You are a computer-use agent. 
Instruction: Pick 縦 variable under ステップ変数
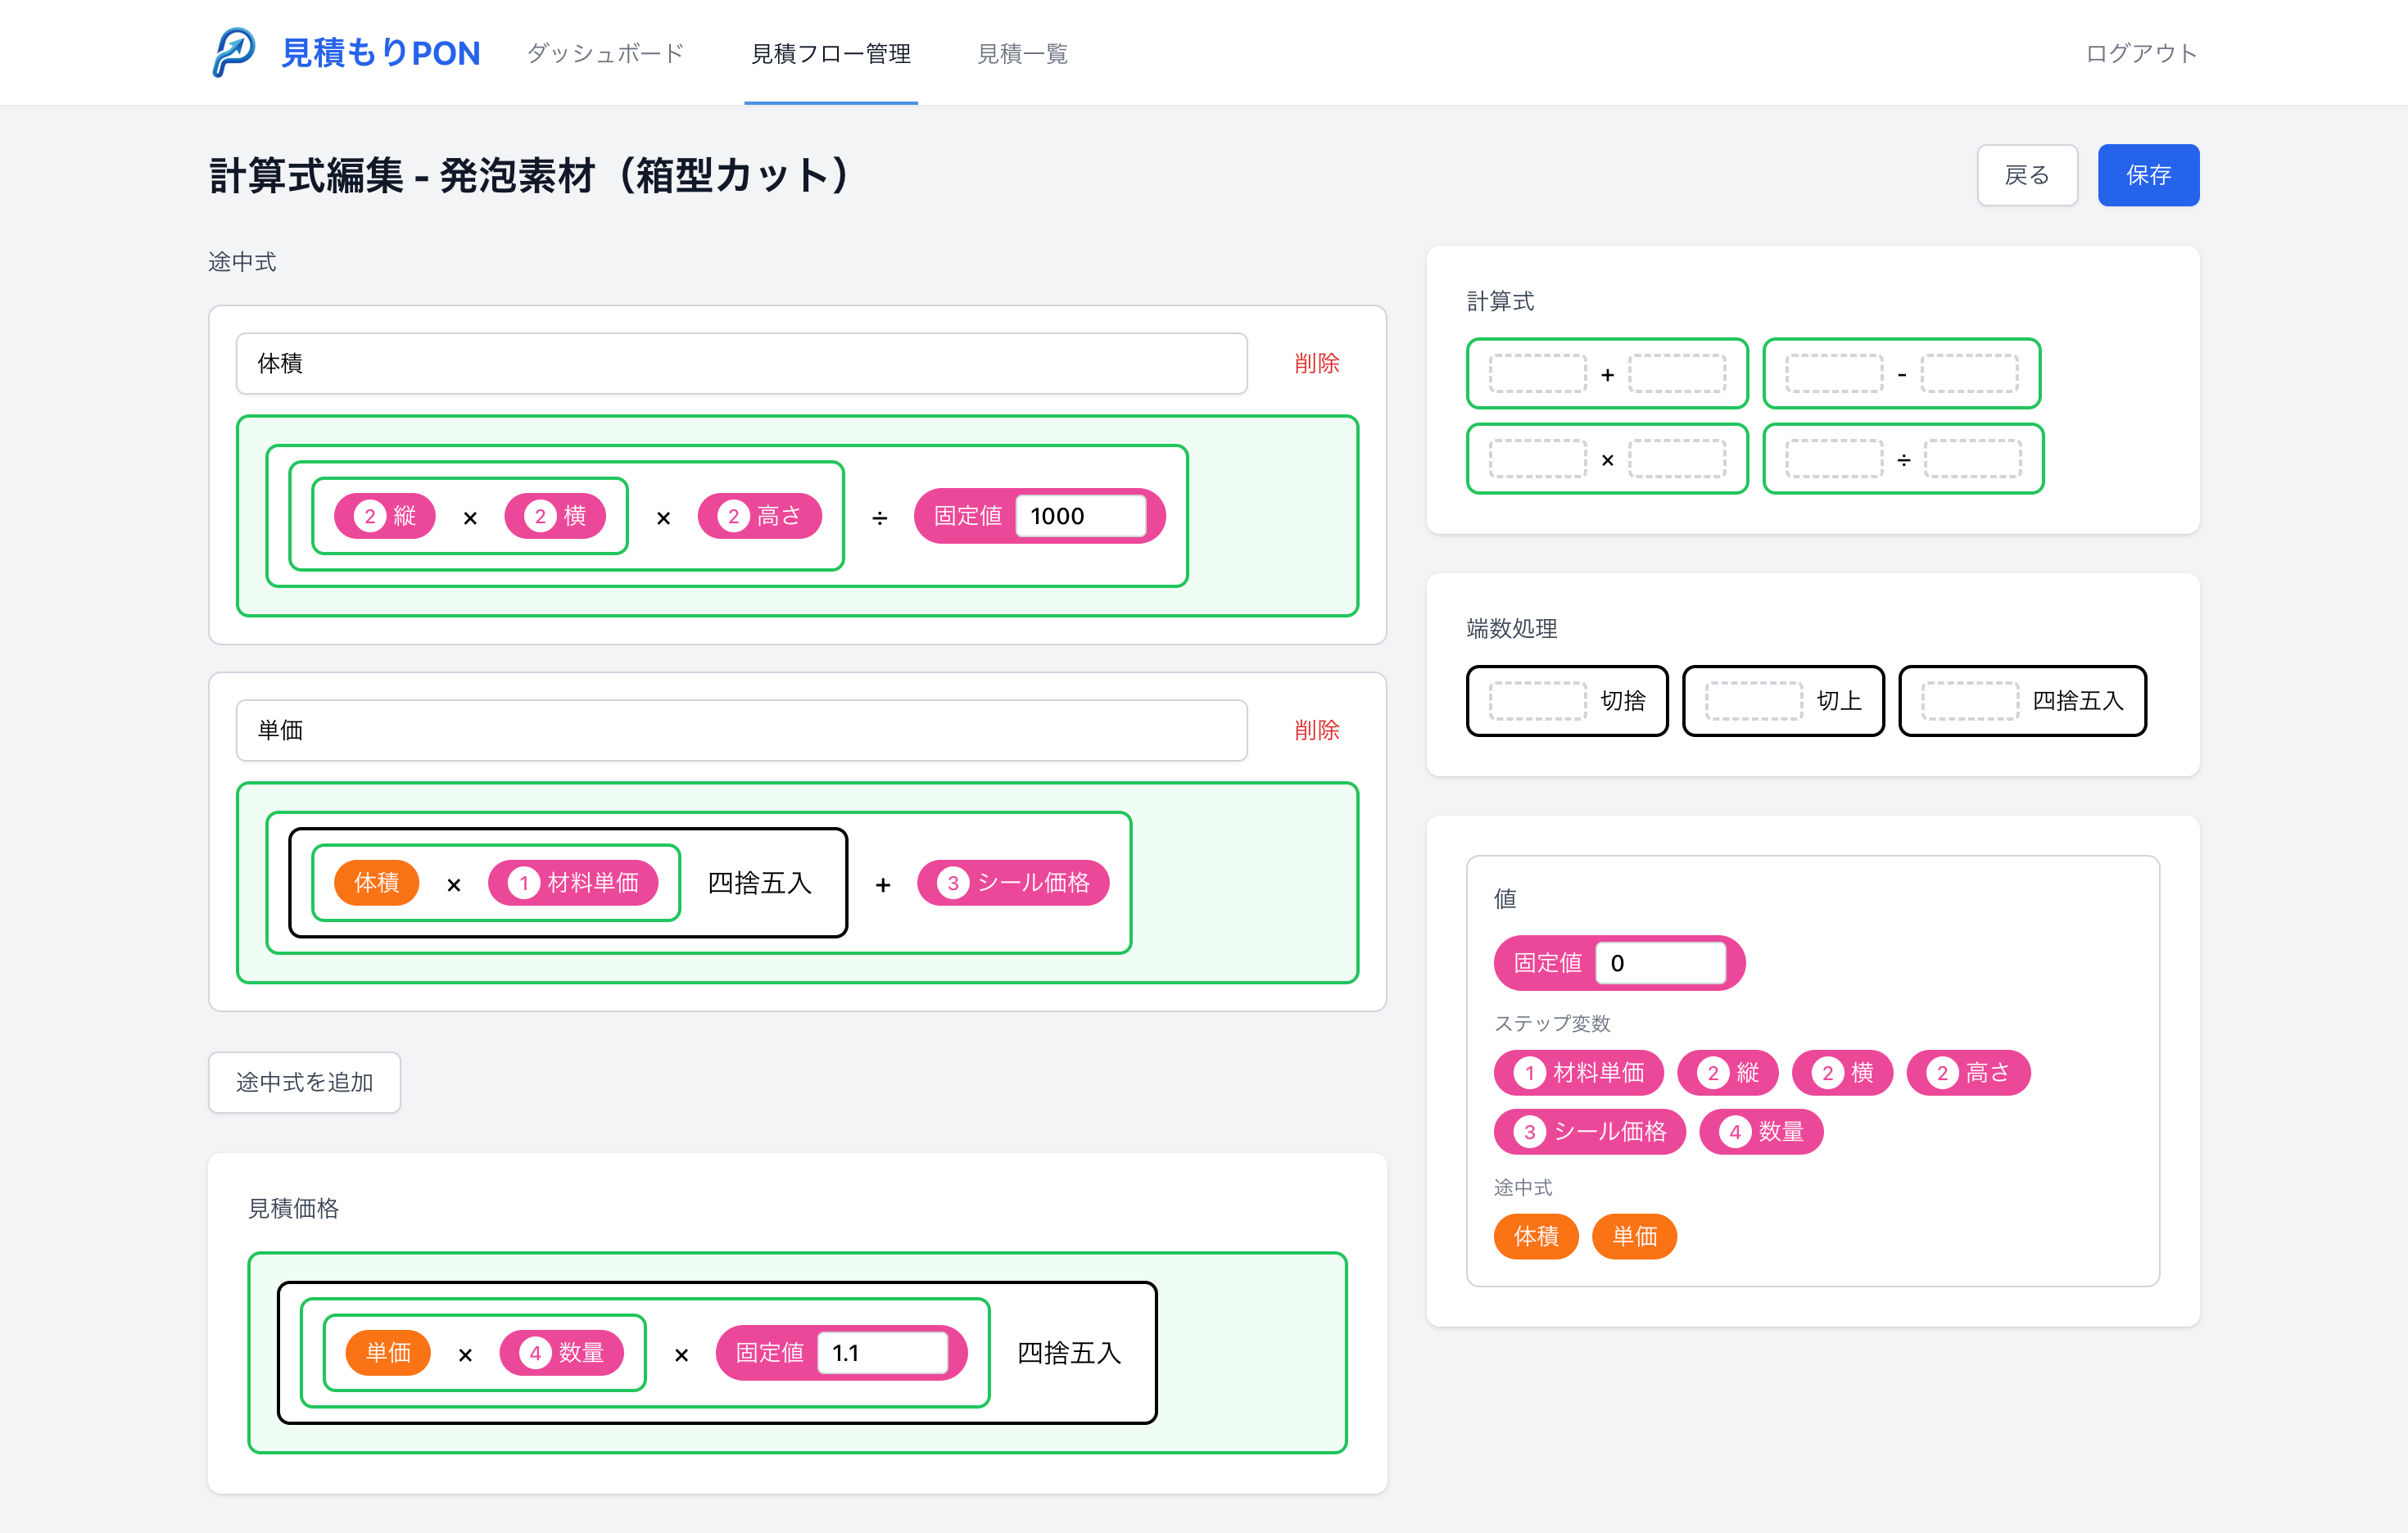pos(1728,1073)
